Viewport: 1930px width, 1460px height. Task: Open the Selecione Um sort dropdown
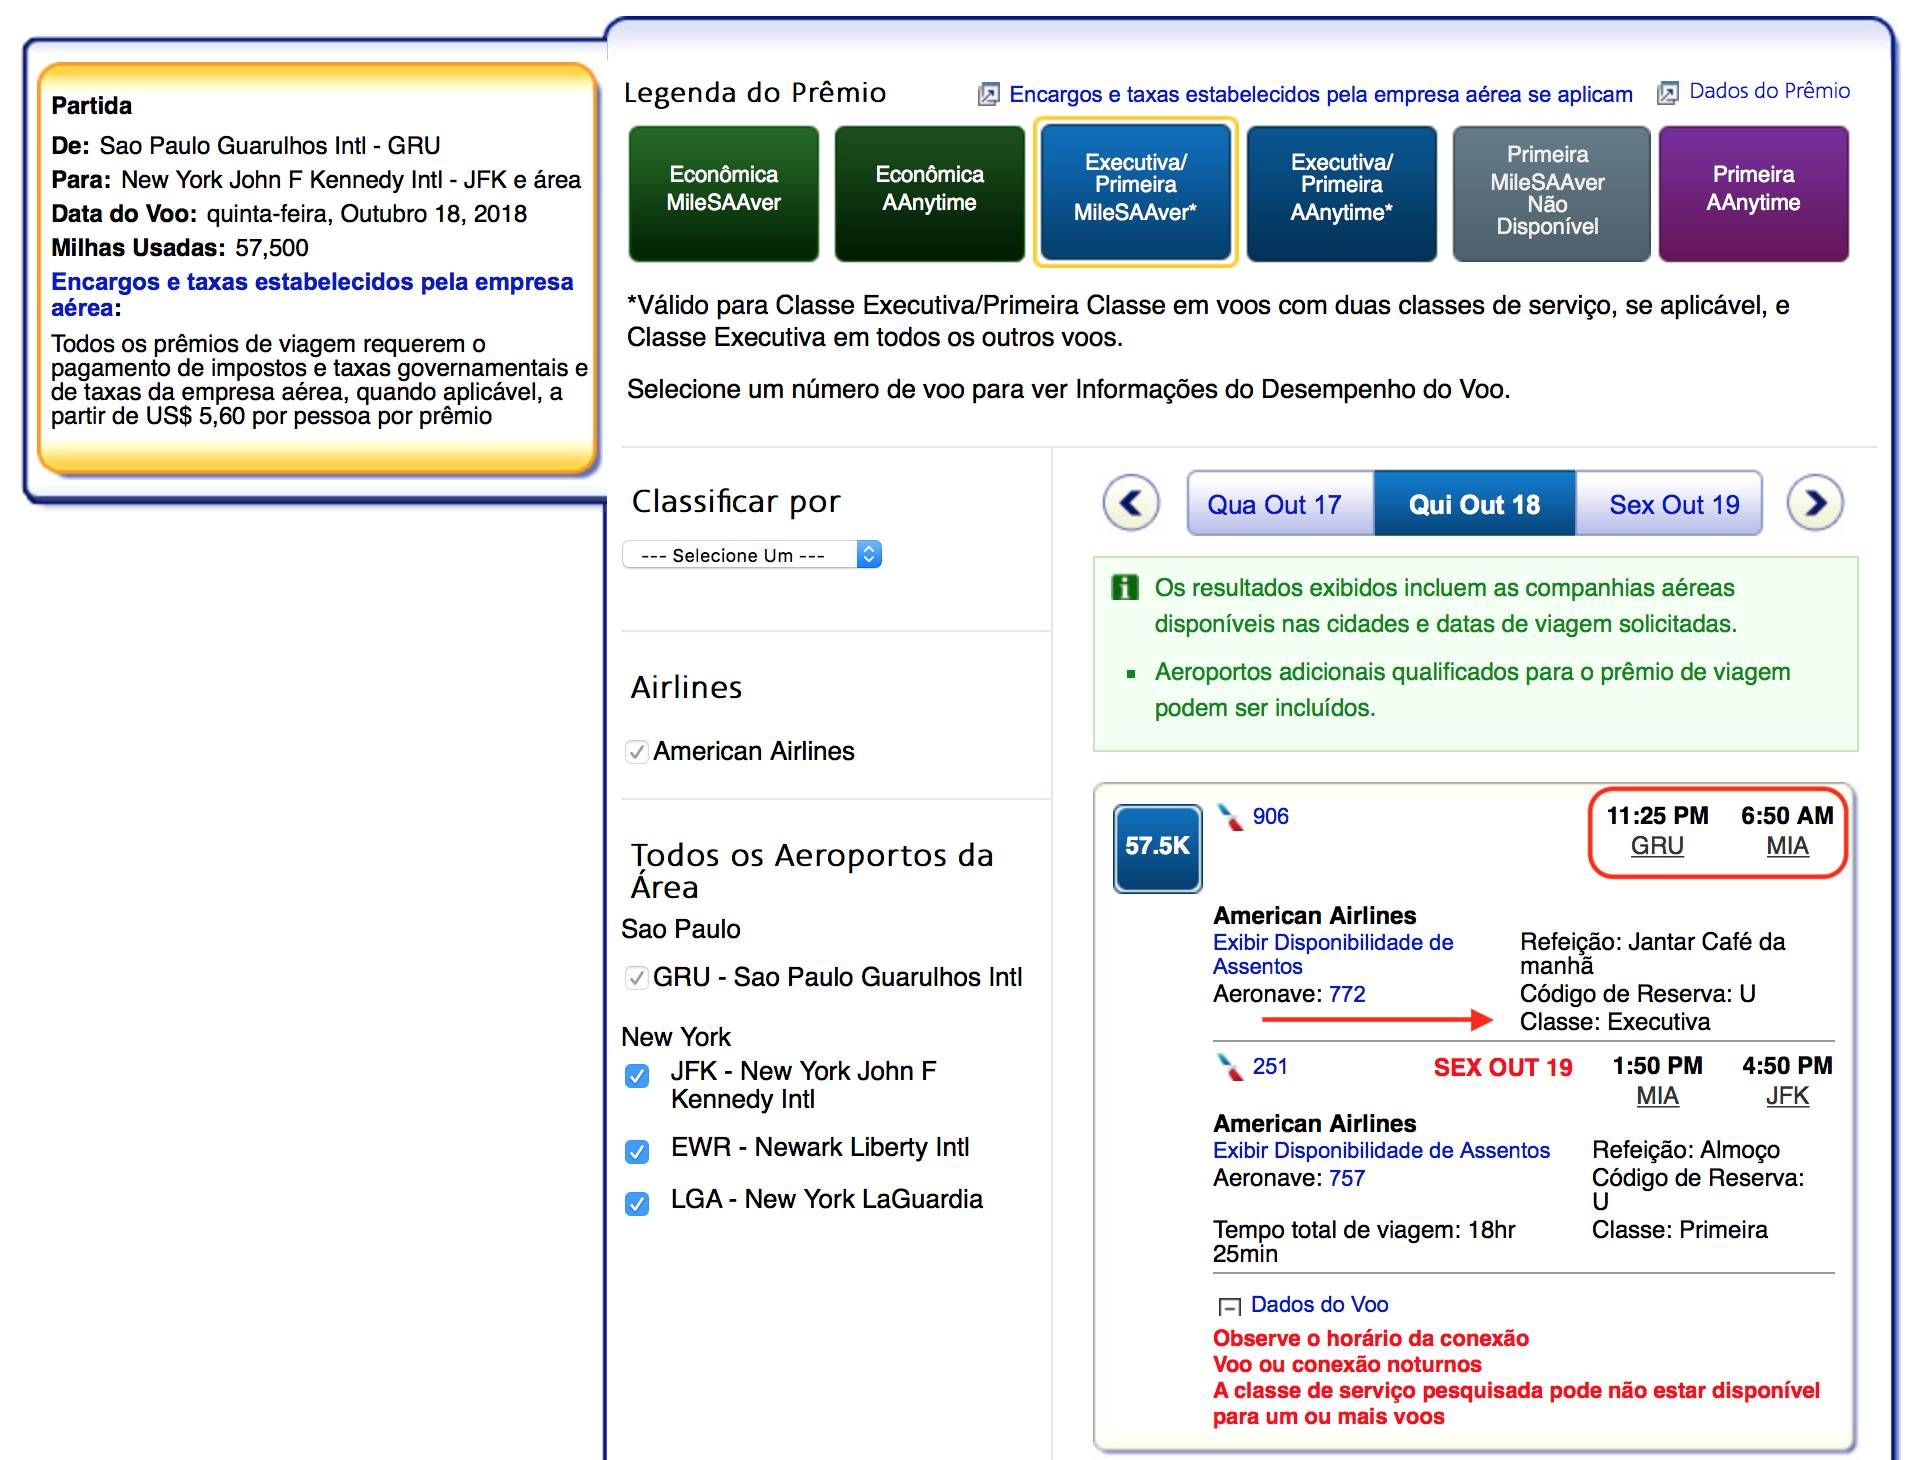coord(752,555)
